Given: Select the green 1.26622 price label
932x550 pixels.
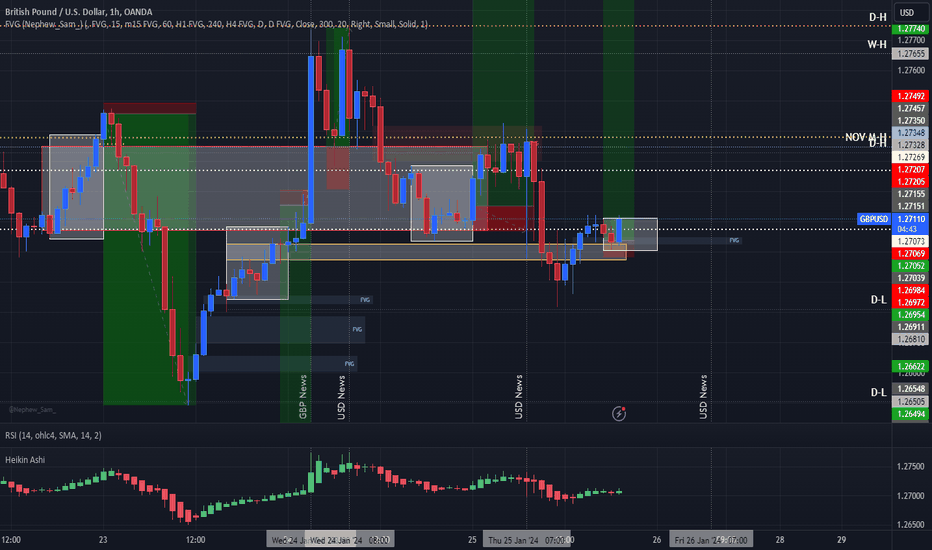Looking at the screenshot, I should click(x=911, y=366).
